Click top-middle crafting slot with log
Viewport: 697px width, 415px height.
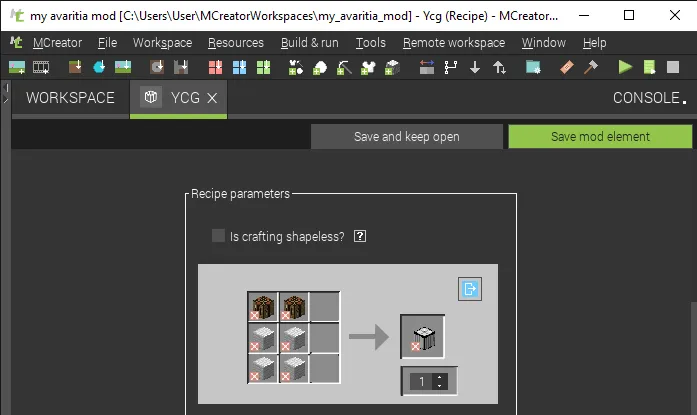pos(294,307)
